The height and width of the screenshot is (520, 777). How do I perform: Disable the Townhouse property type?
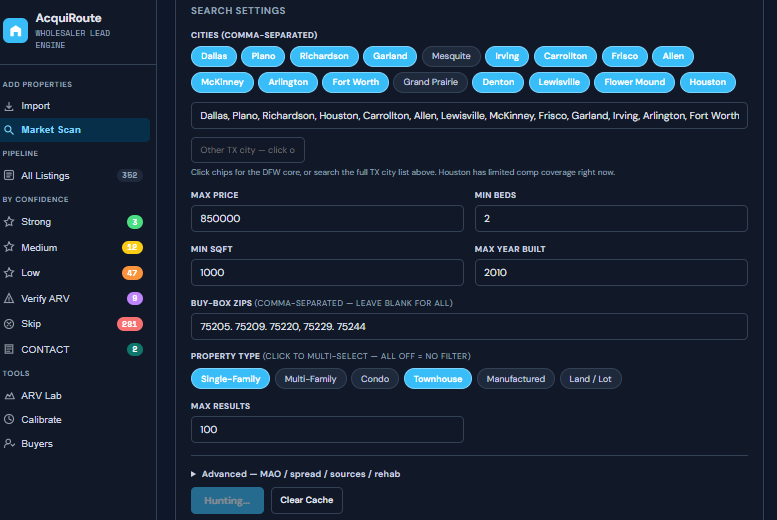pyautogui.click(x=438, y=379)
